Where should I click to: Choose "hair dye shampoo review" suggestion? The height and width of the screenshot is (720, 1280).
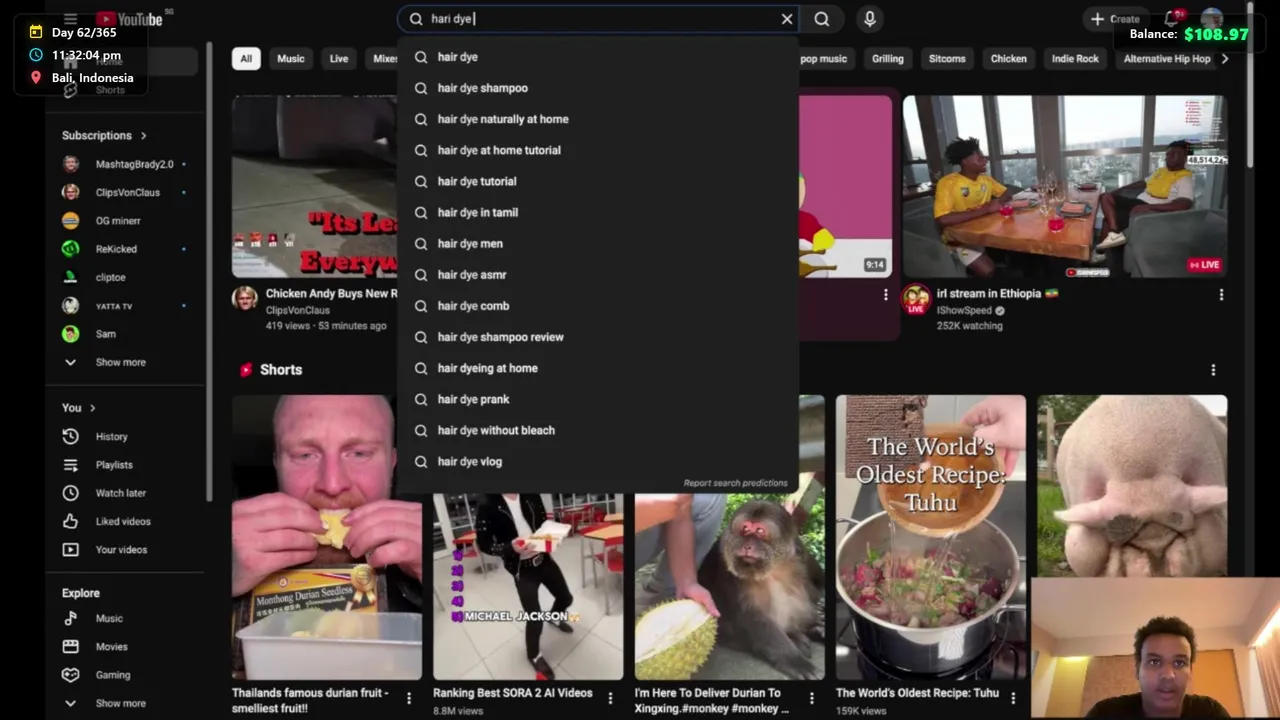coord(598,337)
